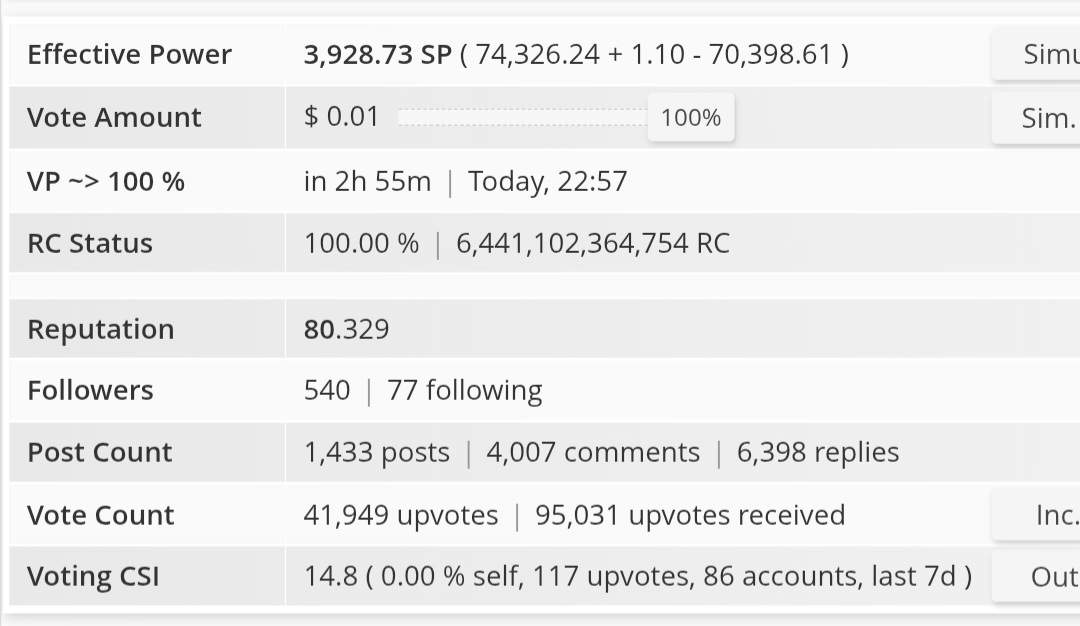Click the 3,928.73 SP effective power value
1080x626 pixels.
pyautogui.click(x=377, y=54)
